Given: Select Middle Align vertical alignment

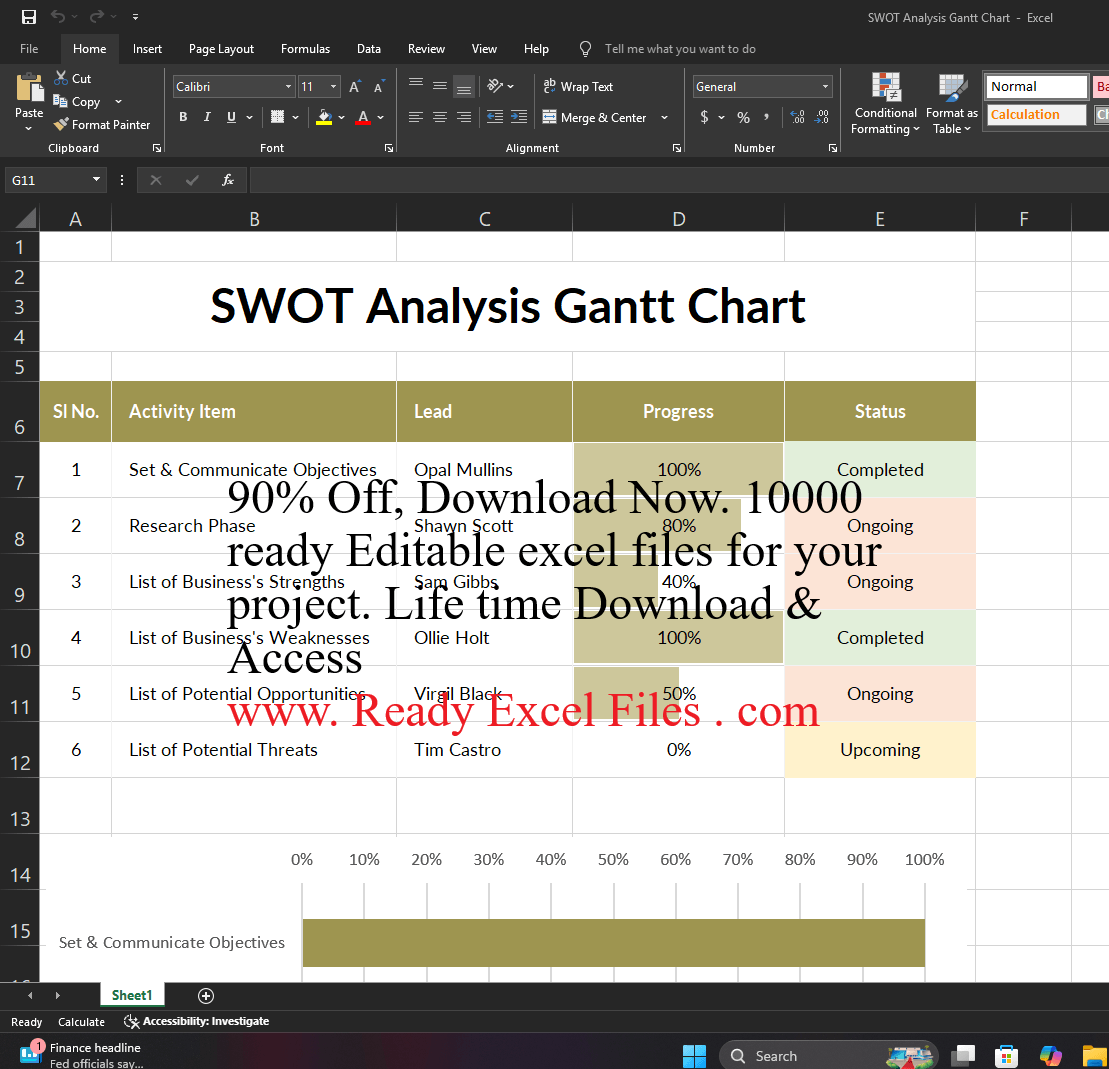Looking at the screenshot, I should click(x=440, y=86).
